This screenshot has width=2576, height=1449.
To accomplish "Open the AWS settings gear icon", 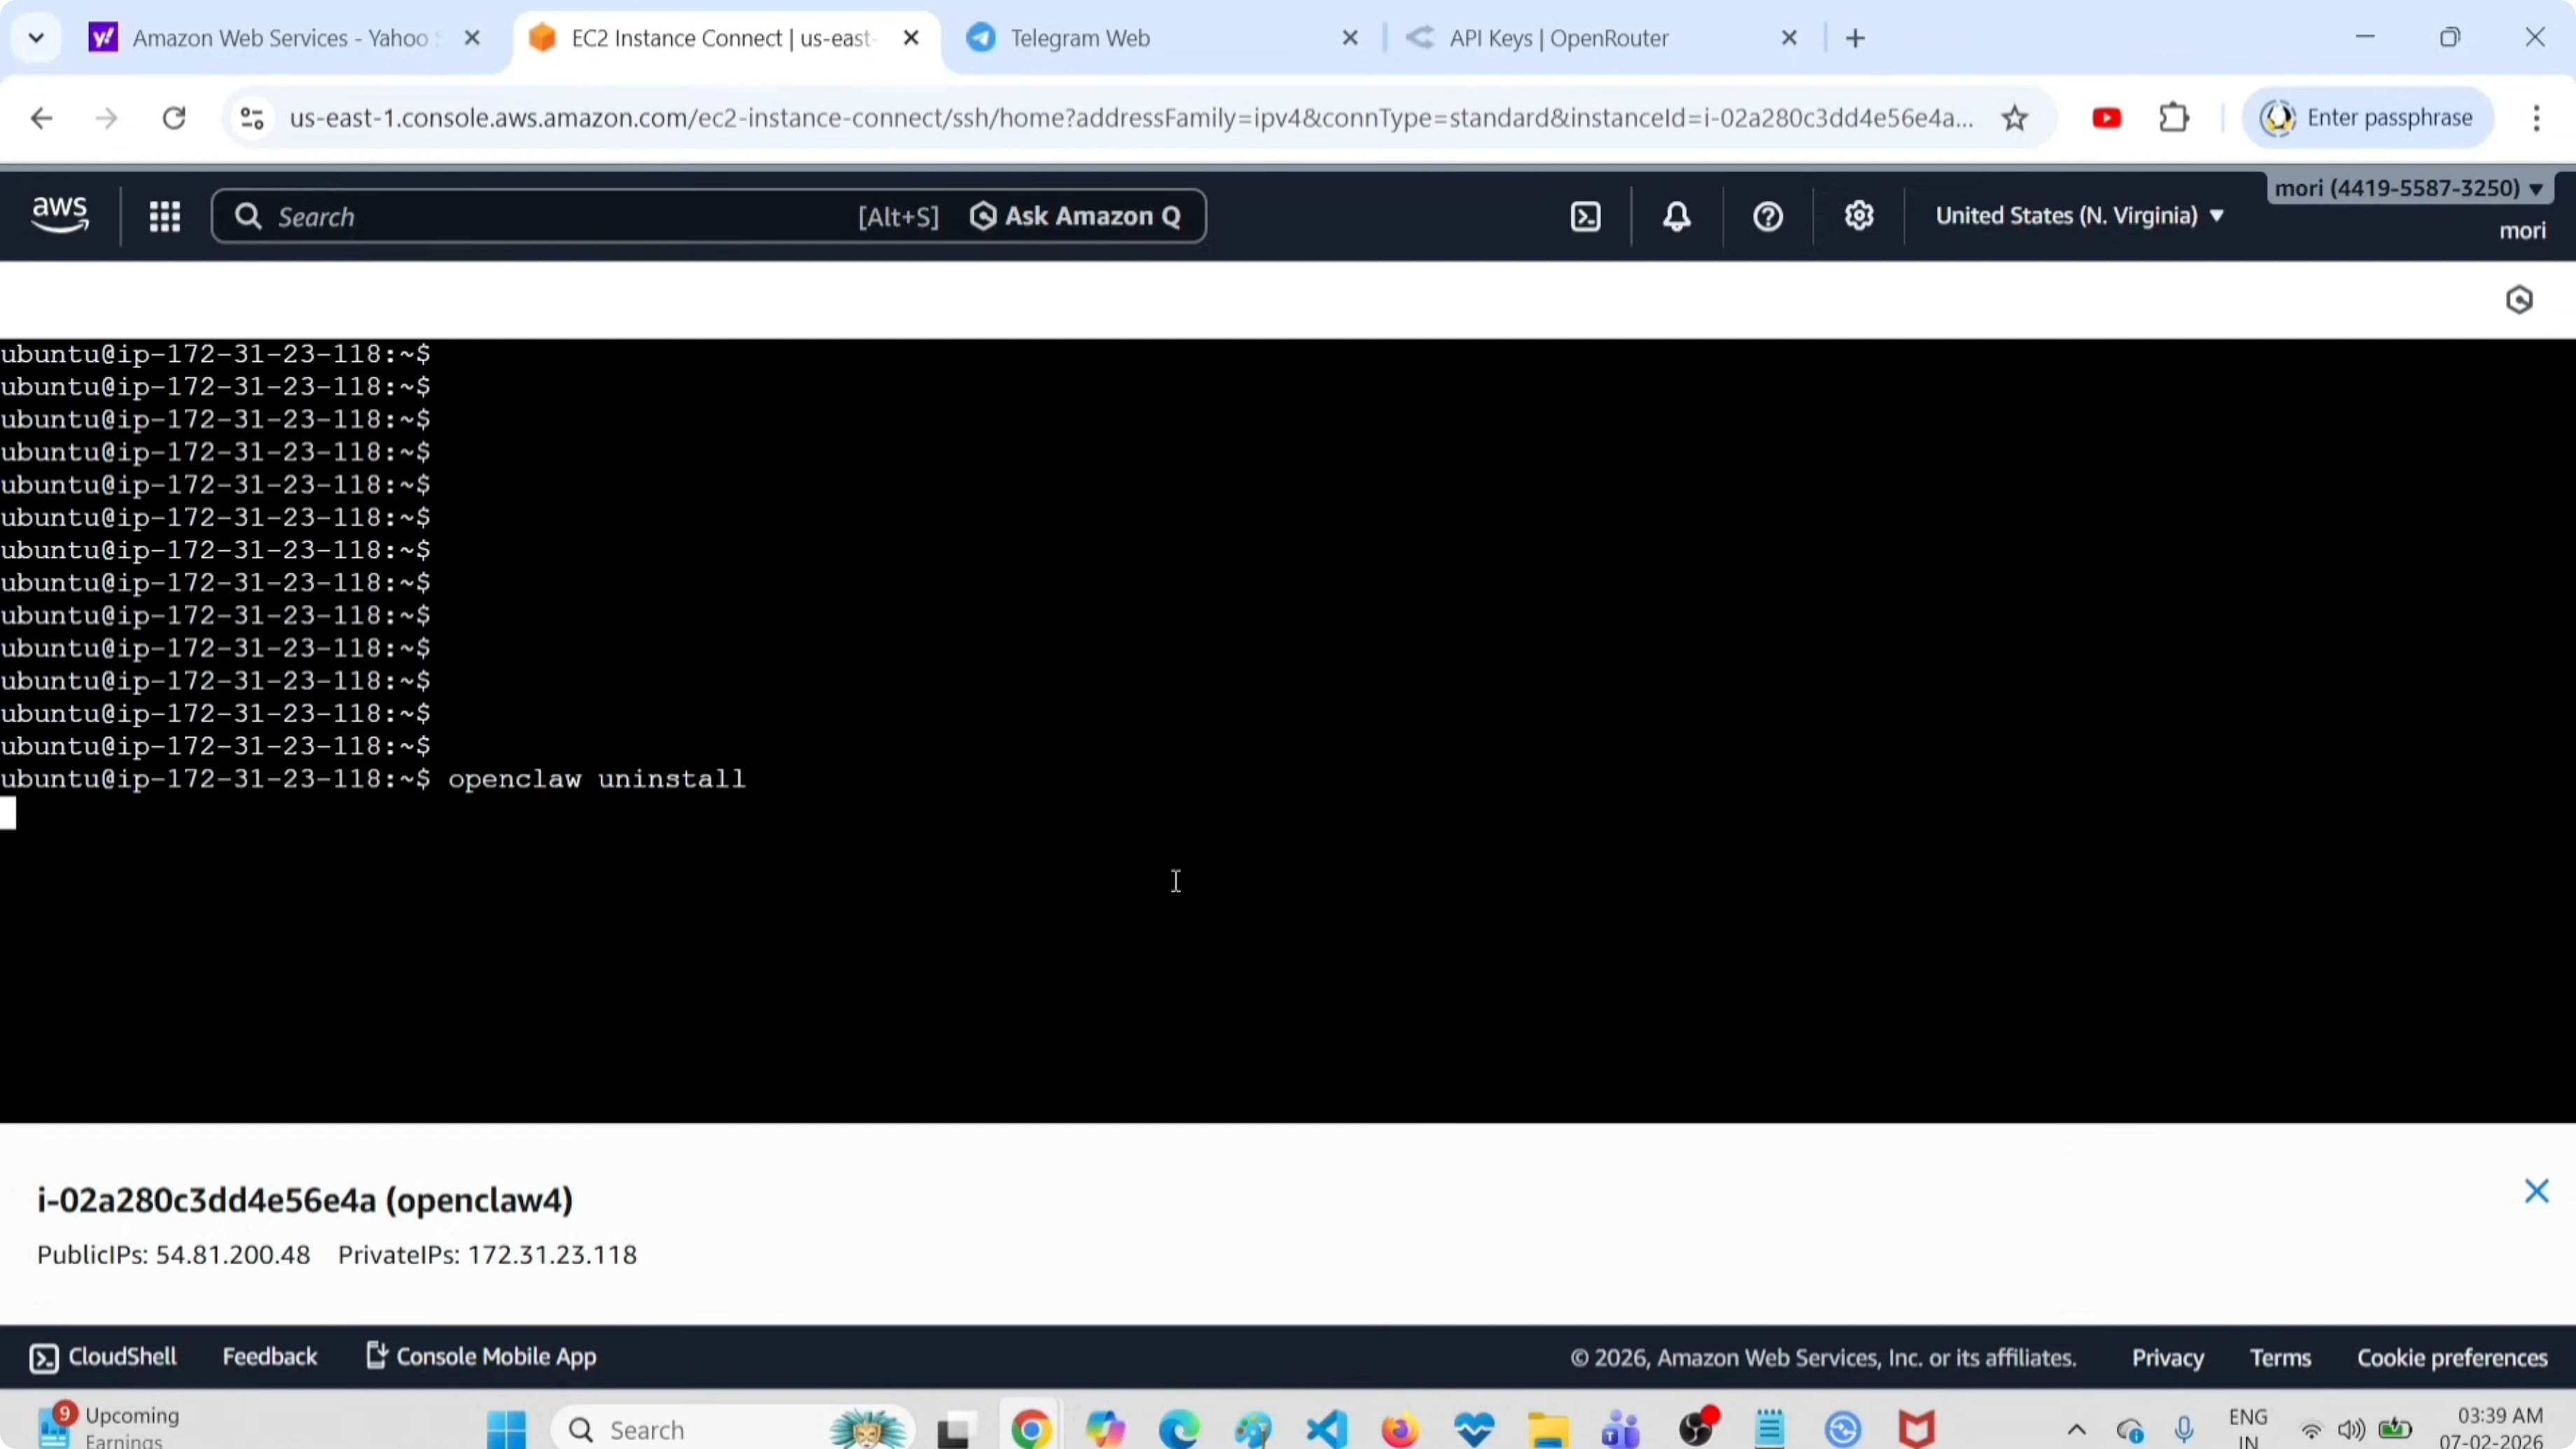I will [1859, 216].
